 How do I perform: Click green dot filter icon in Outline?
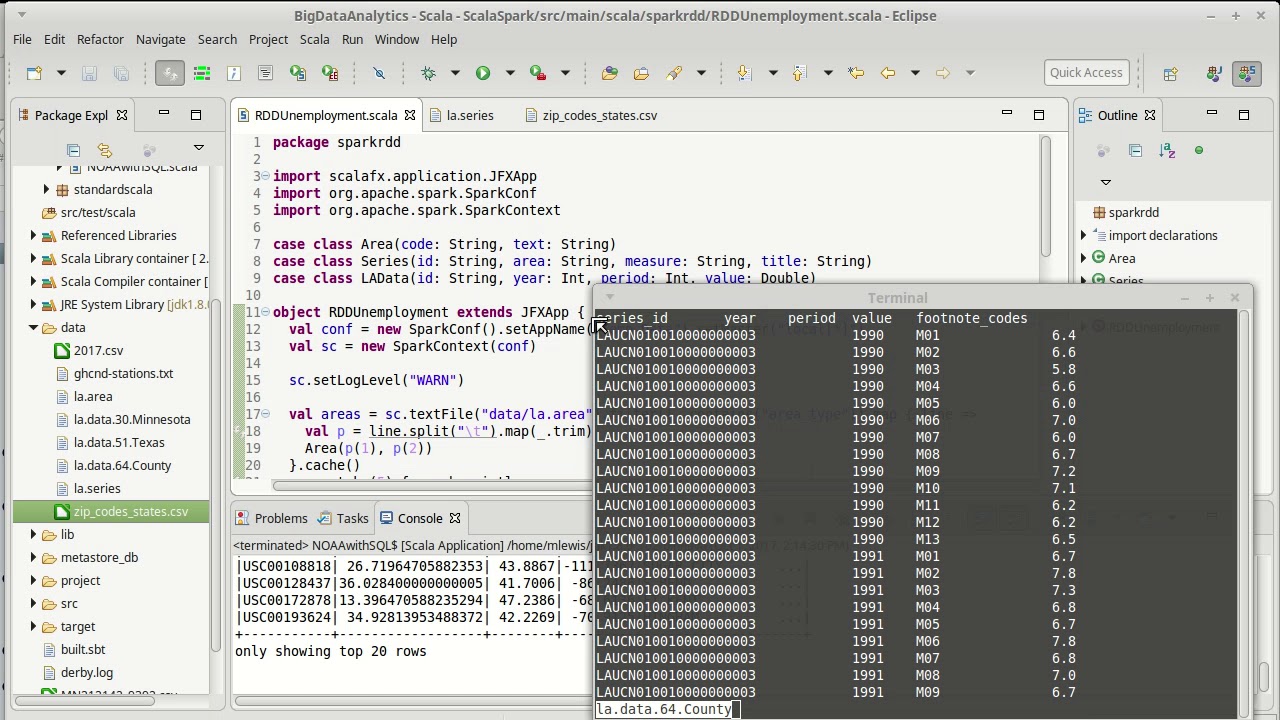1198,150
